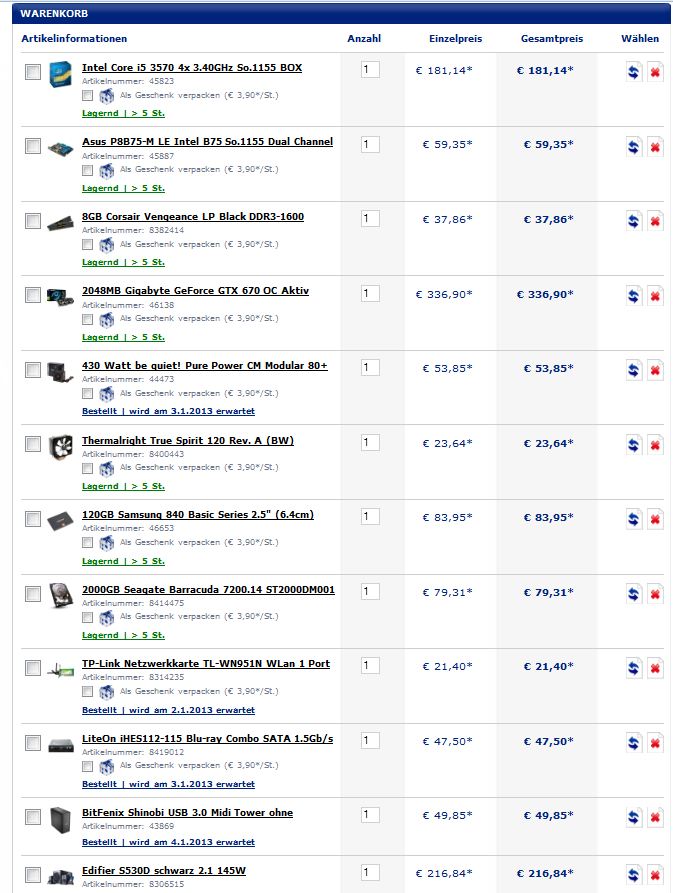The height and width of the screenshot is (893, 673).
Task: Tick gift wrap checkbox for Thermalright True Spirit
Action: pos(87,468)
